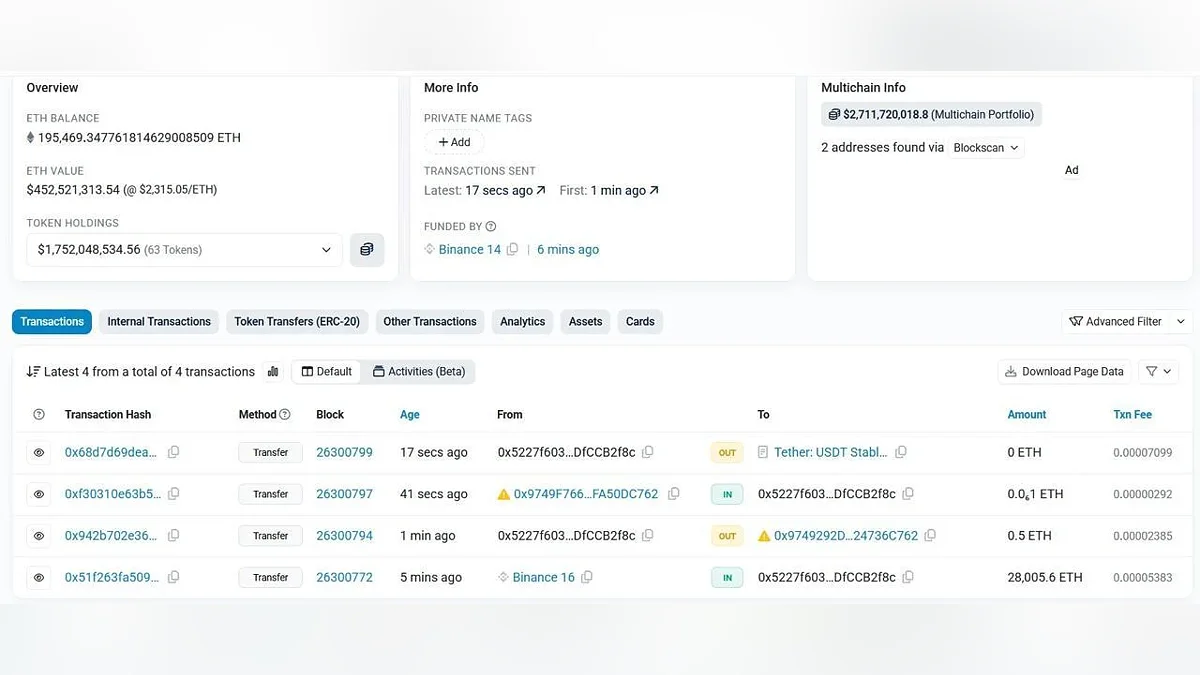Expand Token Holdings $1,752,048,534.56 dropdown

pyautogui.click(x=184, y=250)
